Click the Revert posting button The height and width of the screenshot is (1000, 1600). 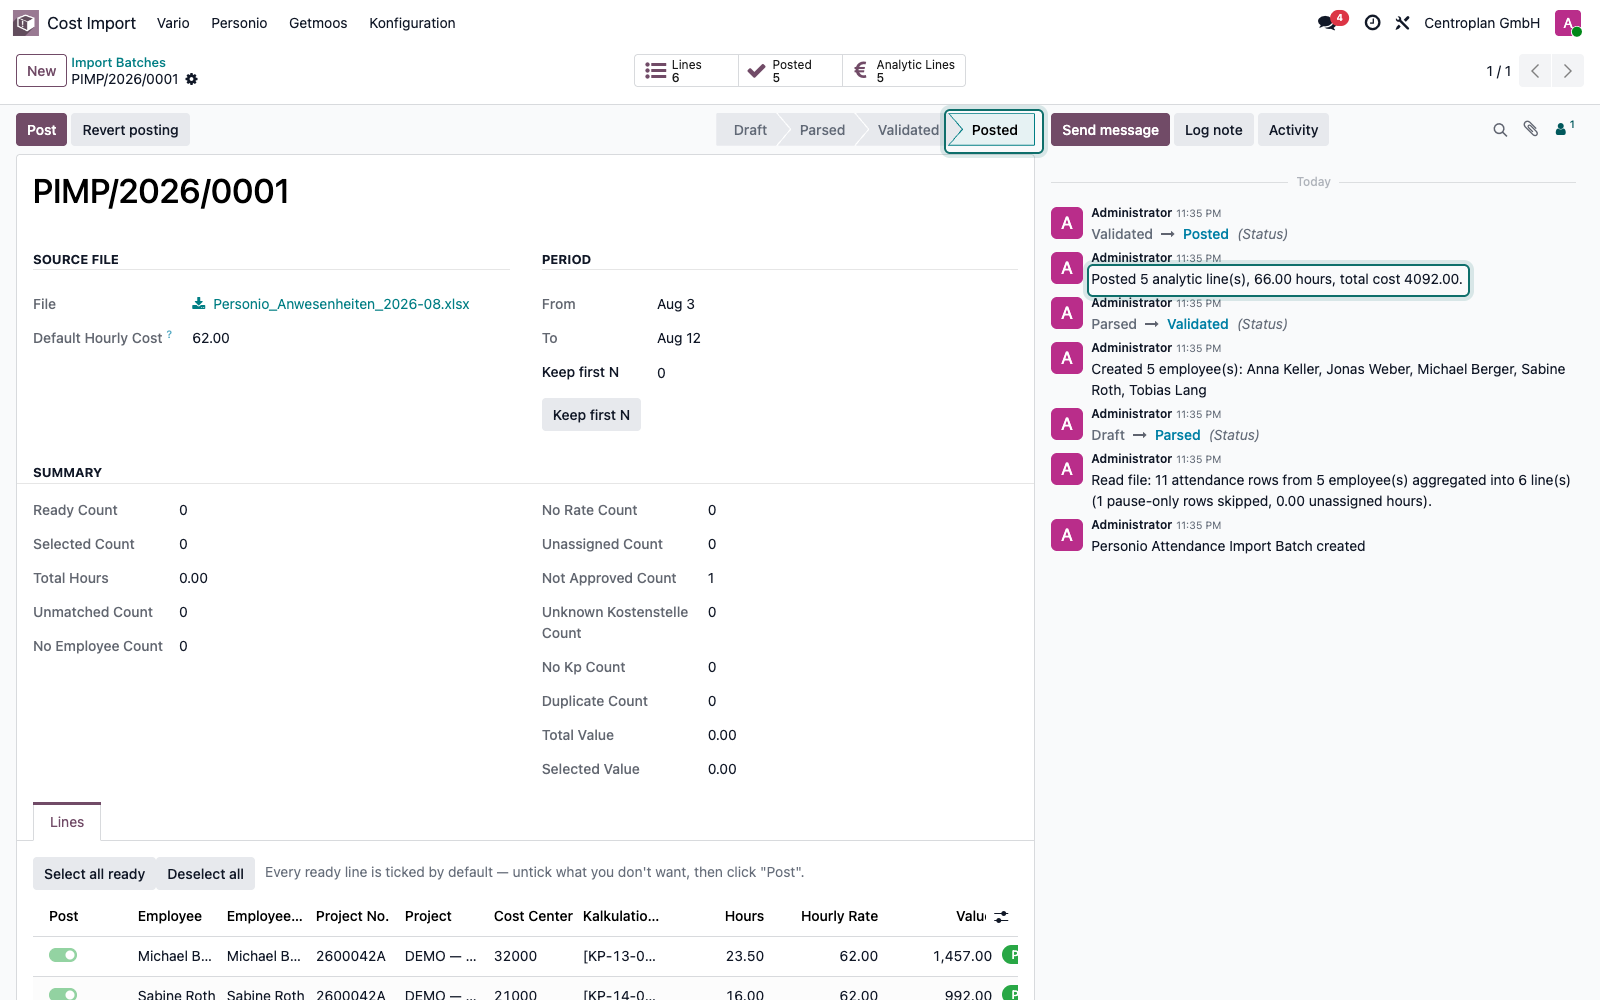(130, 130)
